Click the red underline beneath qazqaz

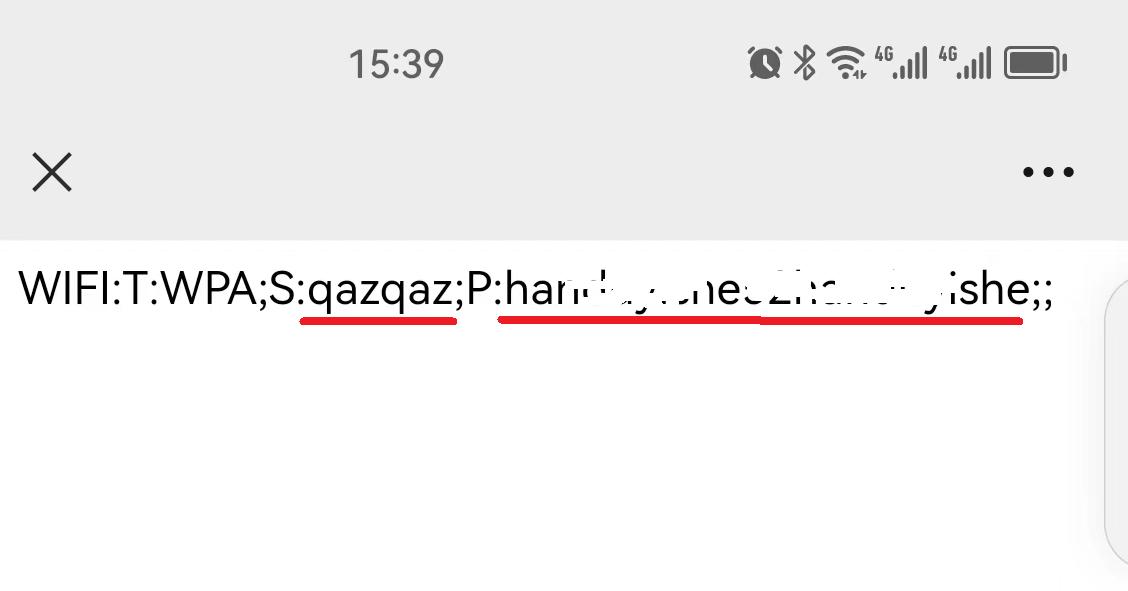(x=378, y=321)
